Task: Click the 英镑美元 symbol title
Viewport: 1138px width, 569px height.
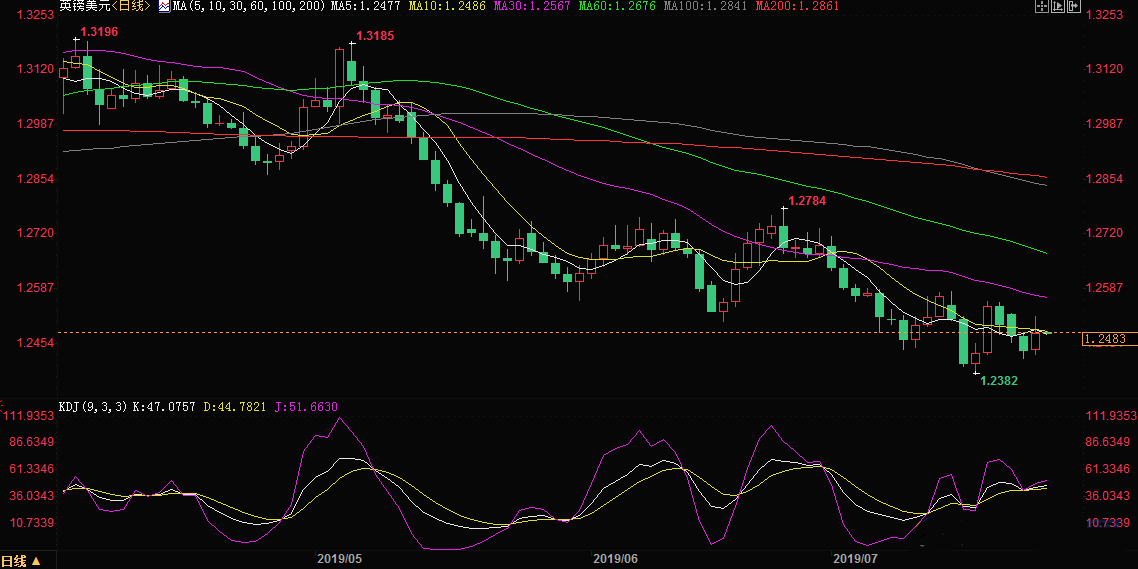Action: pos(80,6)
